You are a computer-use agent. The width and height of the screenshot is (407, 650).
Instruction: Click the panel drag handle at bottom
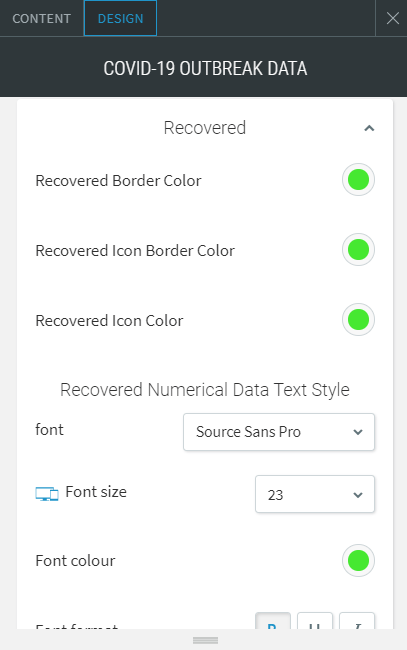click(x=205, y=640)
